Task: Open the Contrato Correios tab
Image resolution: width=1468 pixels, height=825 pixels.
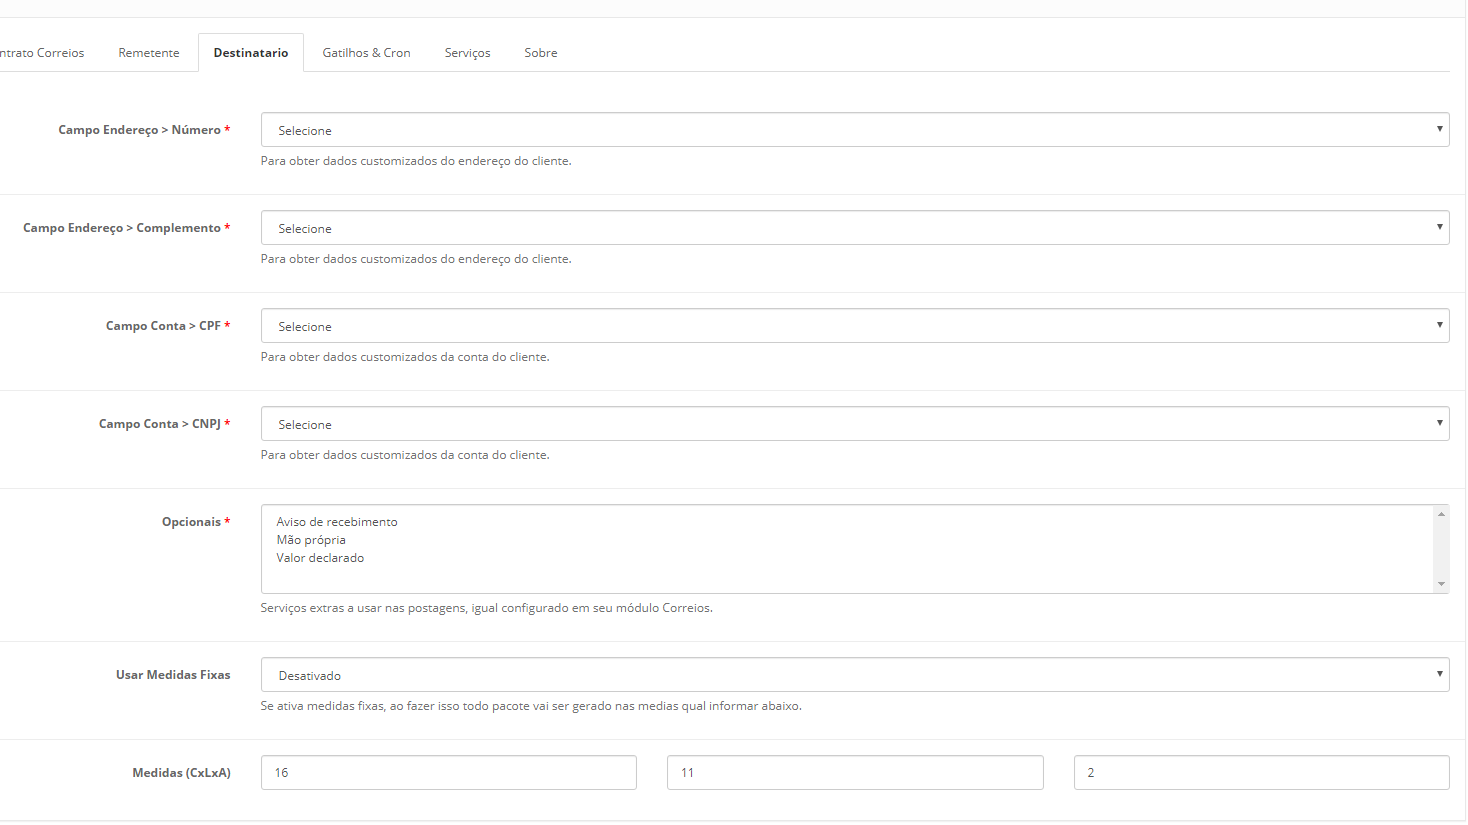Action: pos(42,53)
